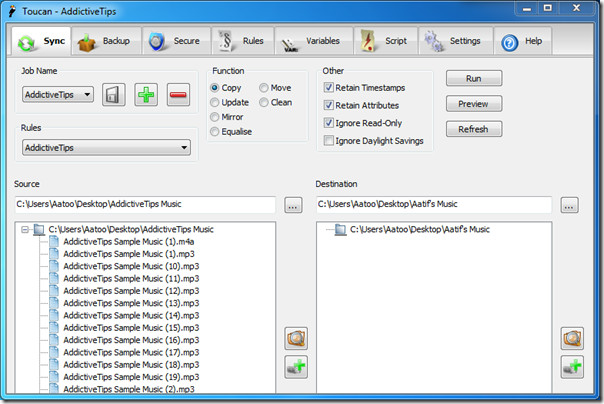Browse for the destination folder path
Image resolution: width=604 pixels, height=404 pixels.
click(x=569, y=205)
